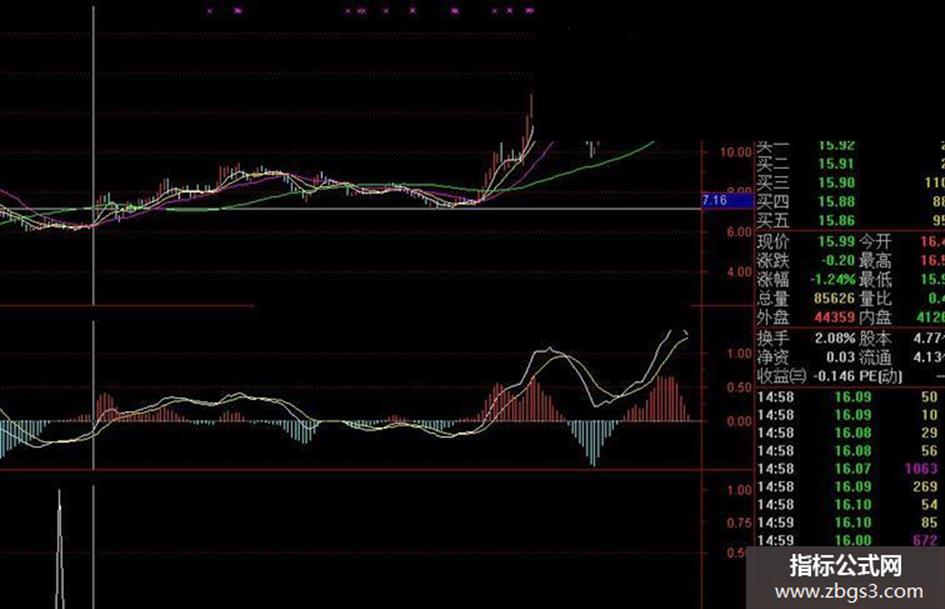Click the bottom panel axis label 0.75
Screen dimensions: 945x609
point(739,523)
